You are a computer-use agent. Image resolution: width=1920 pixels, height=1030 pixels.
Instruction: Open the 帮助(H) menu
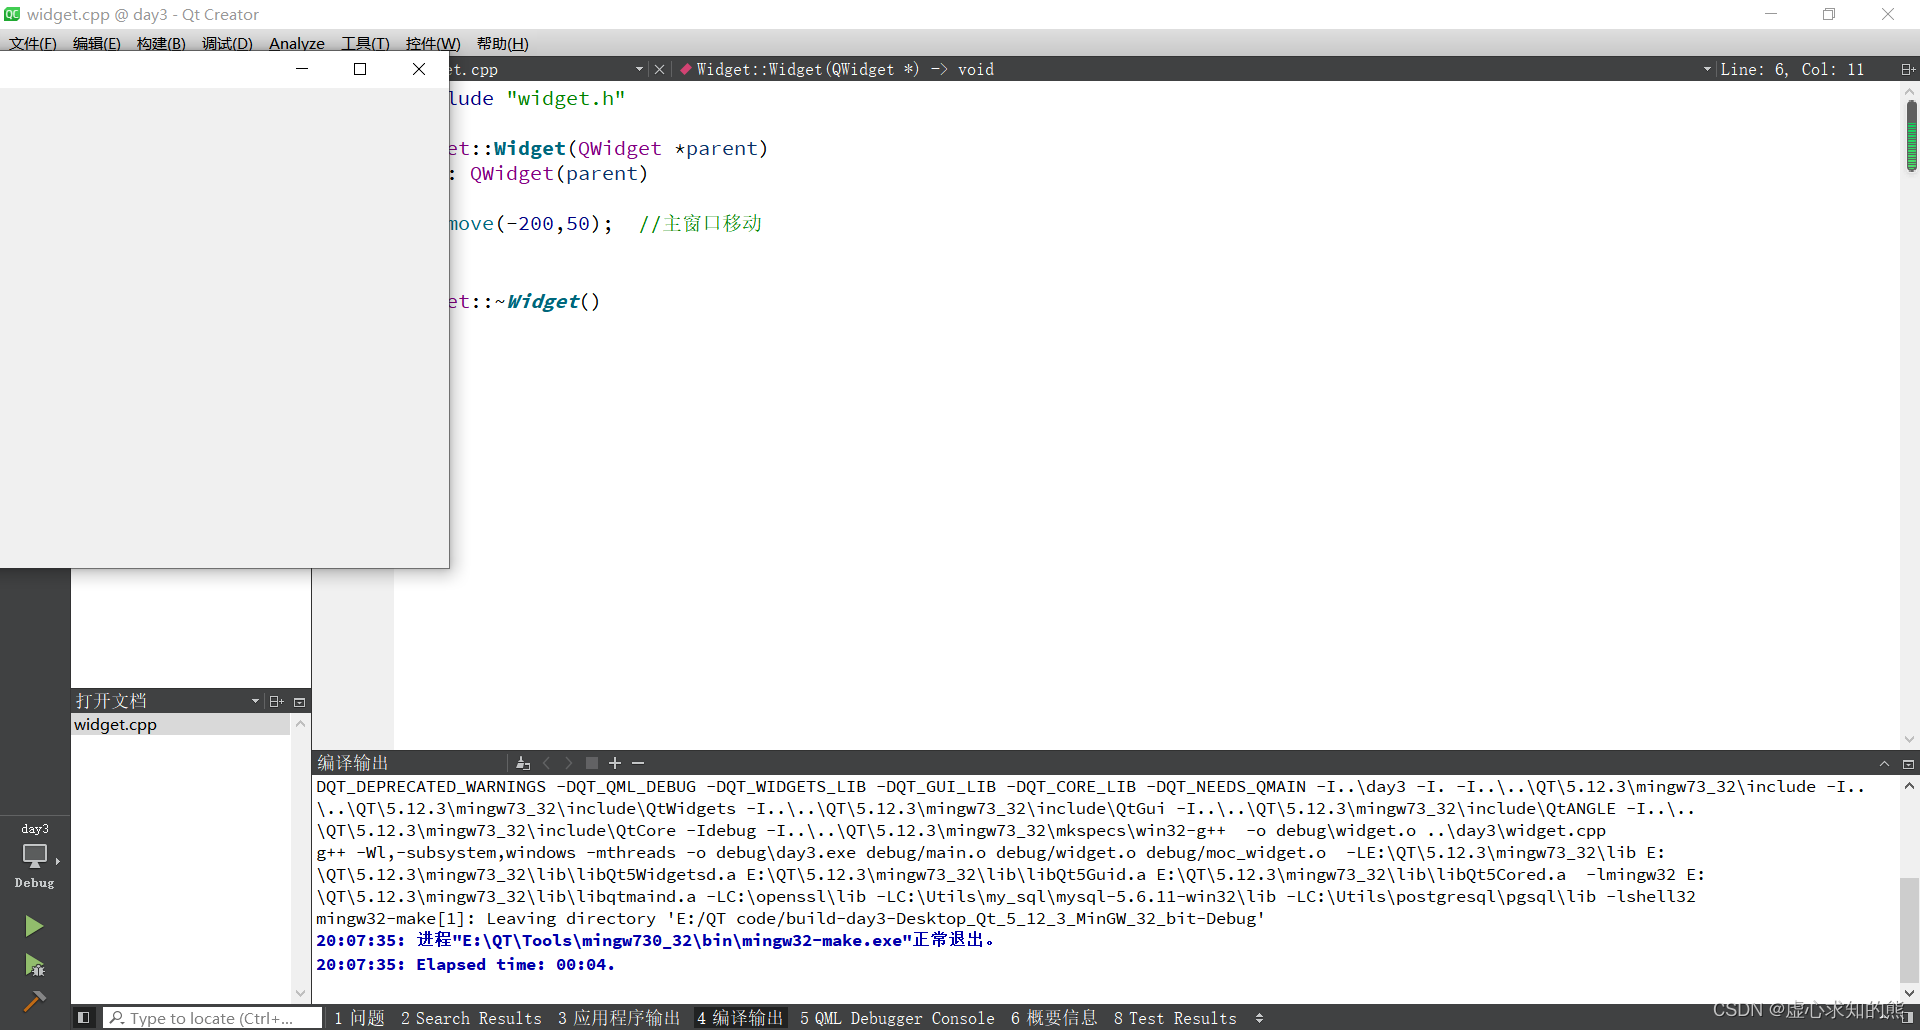pyautogui.click(x=502, y=43)
